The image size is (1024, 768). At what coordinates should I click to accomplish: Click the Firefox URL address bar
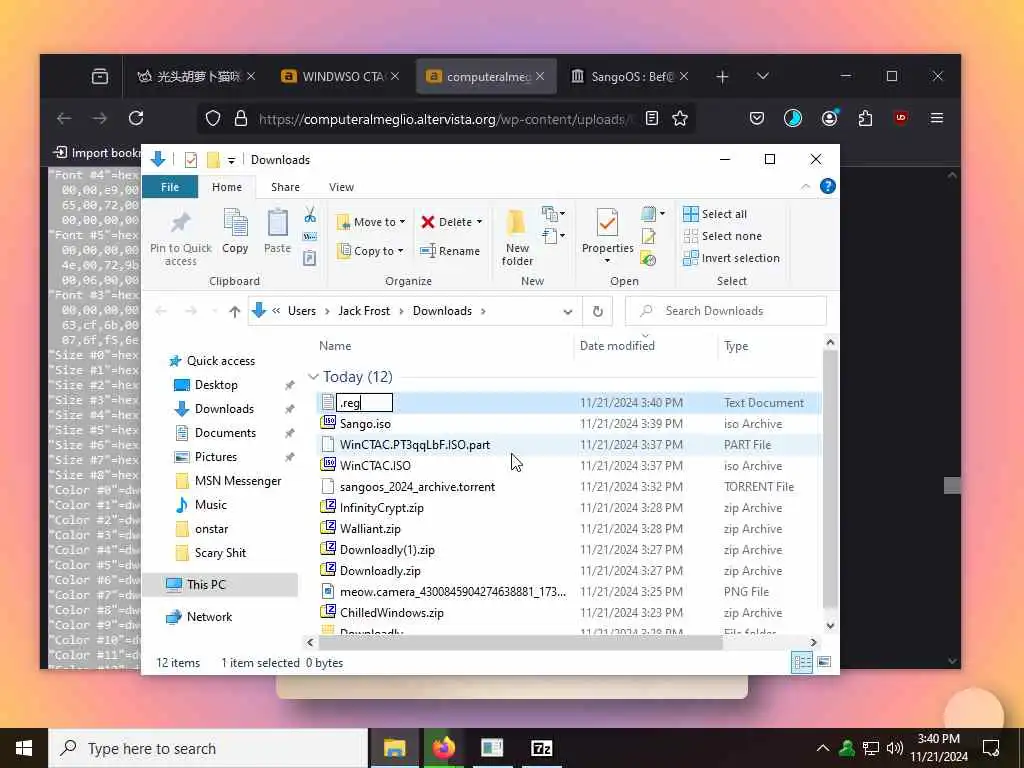pyautogui.click(x=444, y=118)
